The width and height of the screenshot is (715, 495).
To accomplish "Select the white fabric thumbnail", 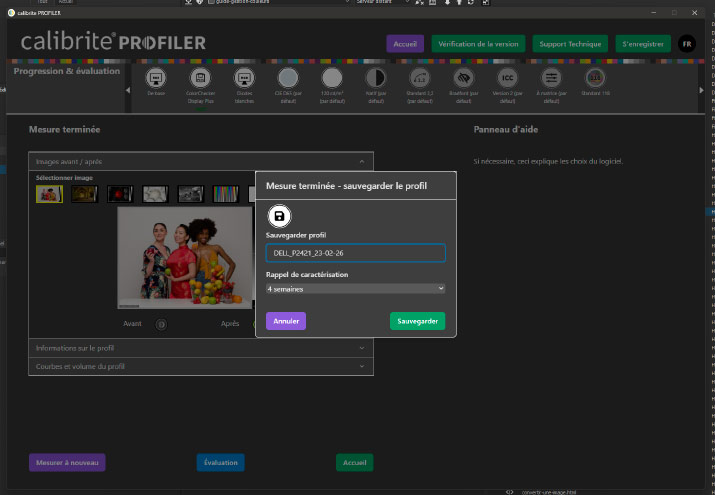I will [155, 194].
